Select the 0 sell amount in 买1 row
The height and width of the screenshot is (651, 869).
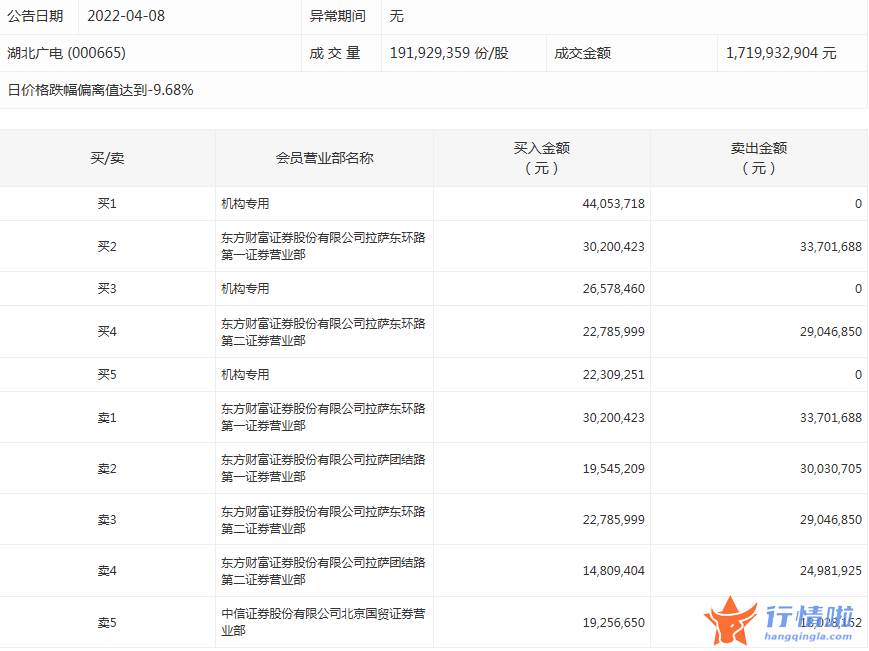point(858,204)
